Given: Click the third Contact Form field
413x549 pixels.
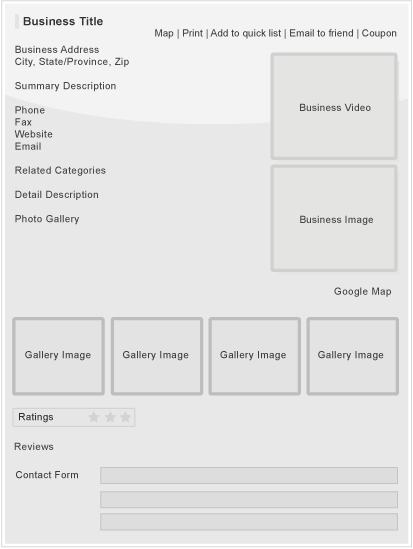Looking at the screenshot, I should [x=249, y=522].
